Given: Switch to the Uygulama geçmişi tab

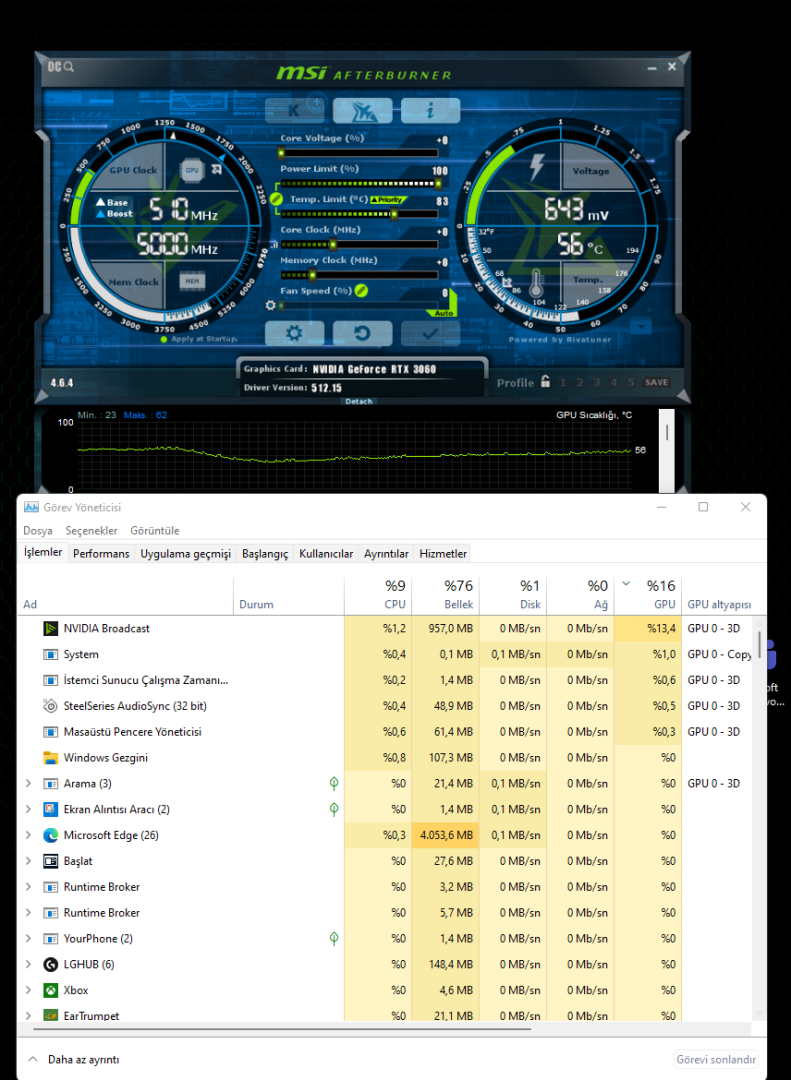Looking at the screenshot, I should pyautogui.click(x=185, y=554).
